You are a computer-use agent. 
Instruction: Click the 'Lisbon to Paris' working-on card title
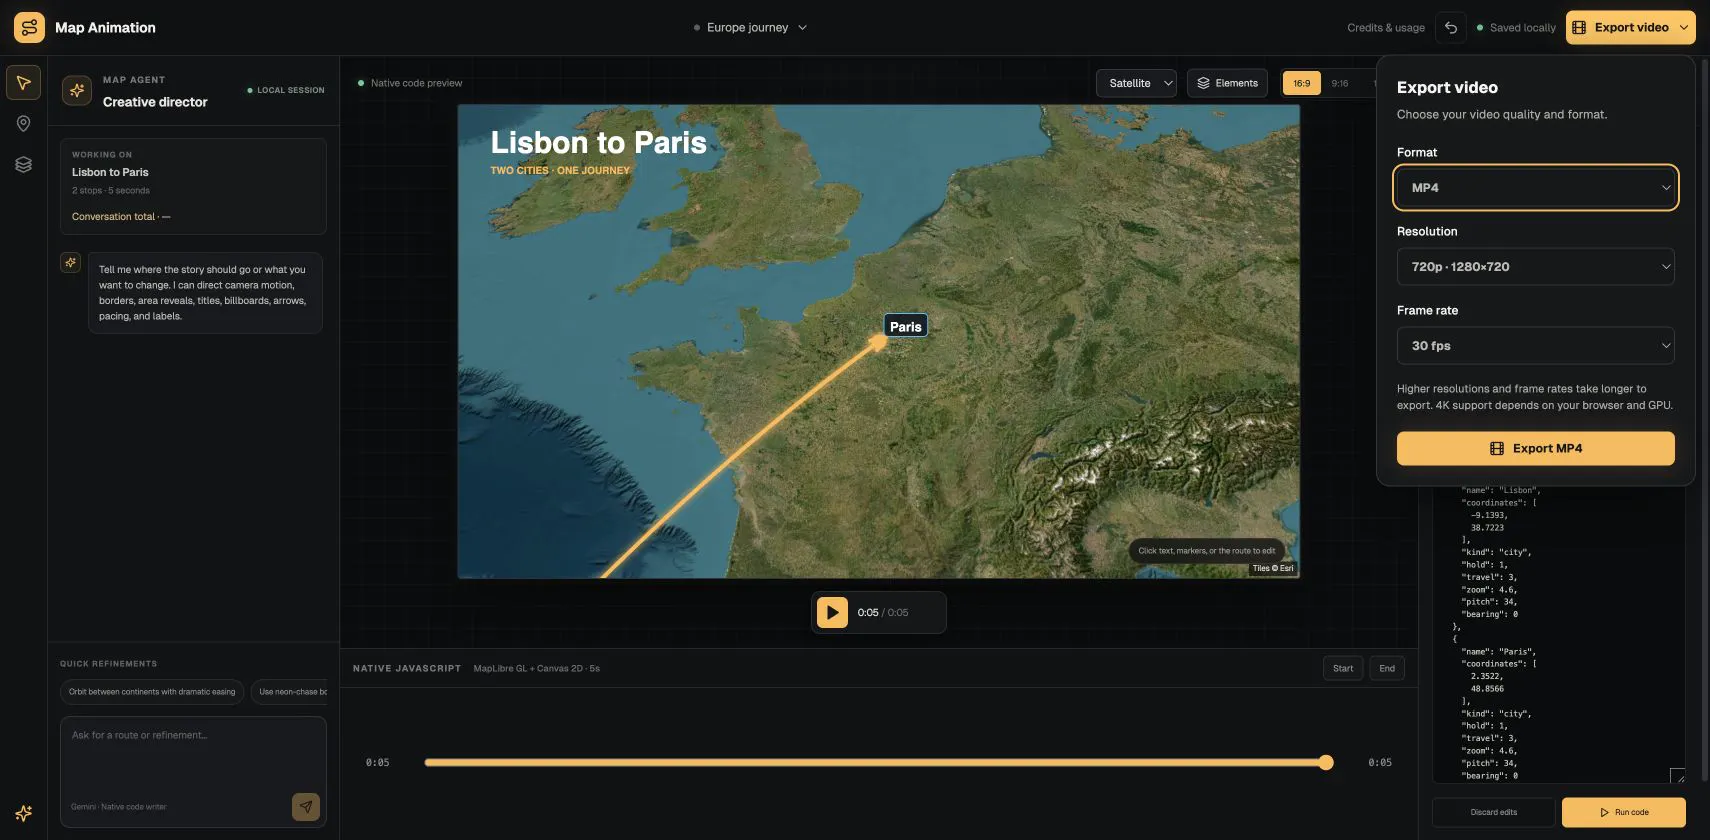(110, 172)
